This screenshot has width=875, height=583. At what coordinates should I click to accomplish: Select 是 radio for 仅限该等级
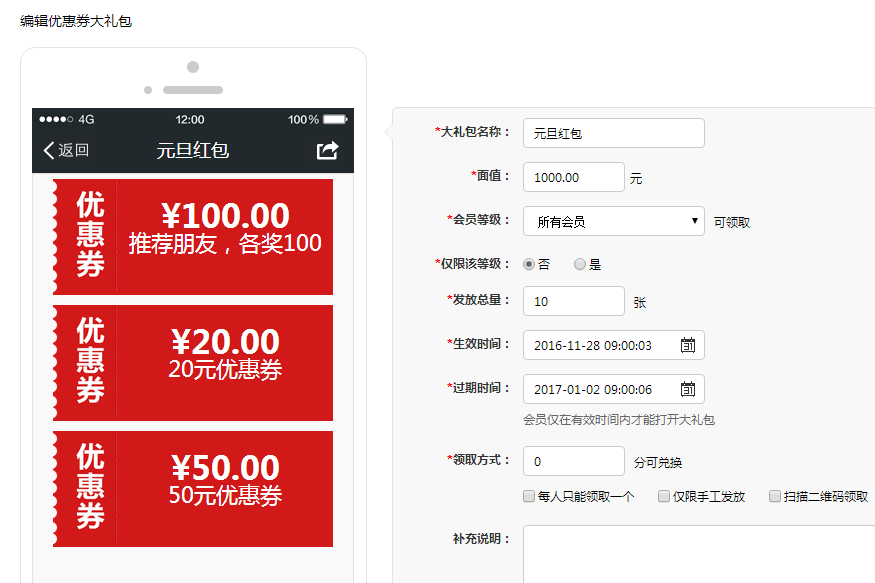pyautogui.click(x=580, y=265)
